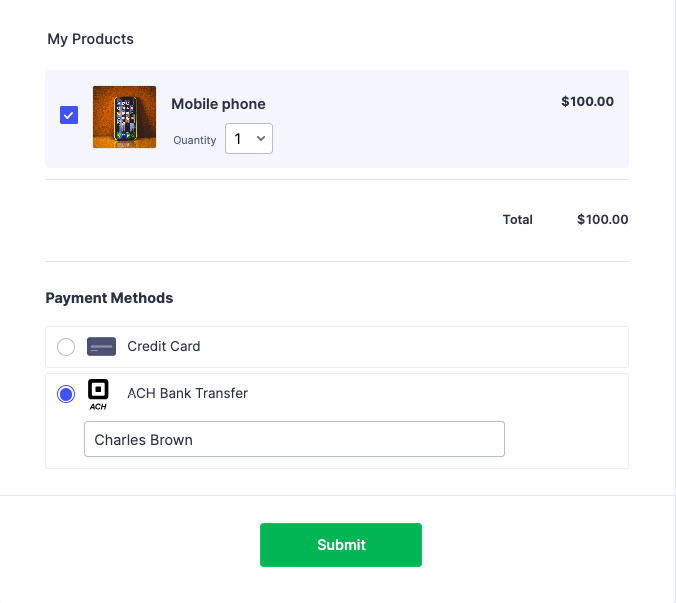The height and width of the screenshot is (603, 676).
Task: Click the Credit Card label text
Action: tap(164, 347)
